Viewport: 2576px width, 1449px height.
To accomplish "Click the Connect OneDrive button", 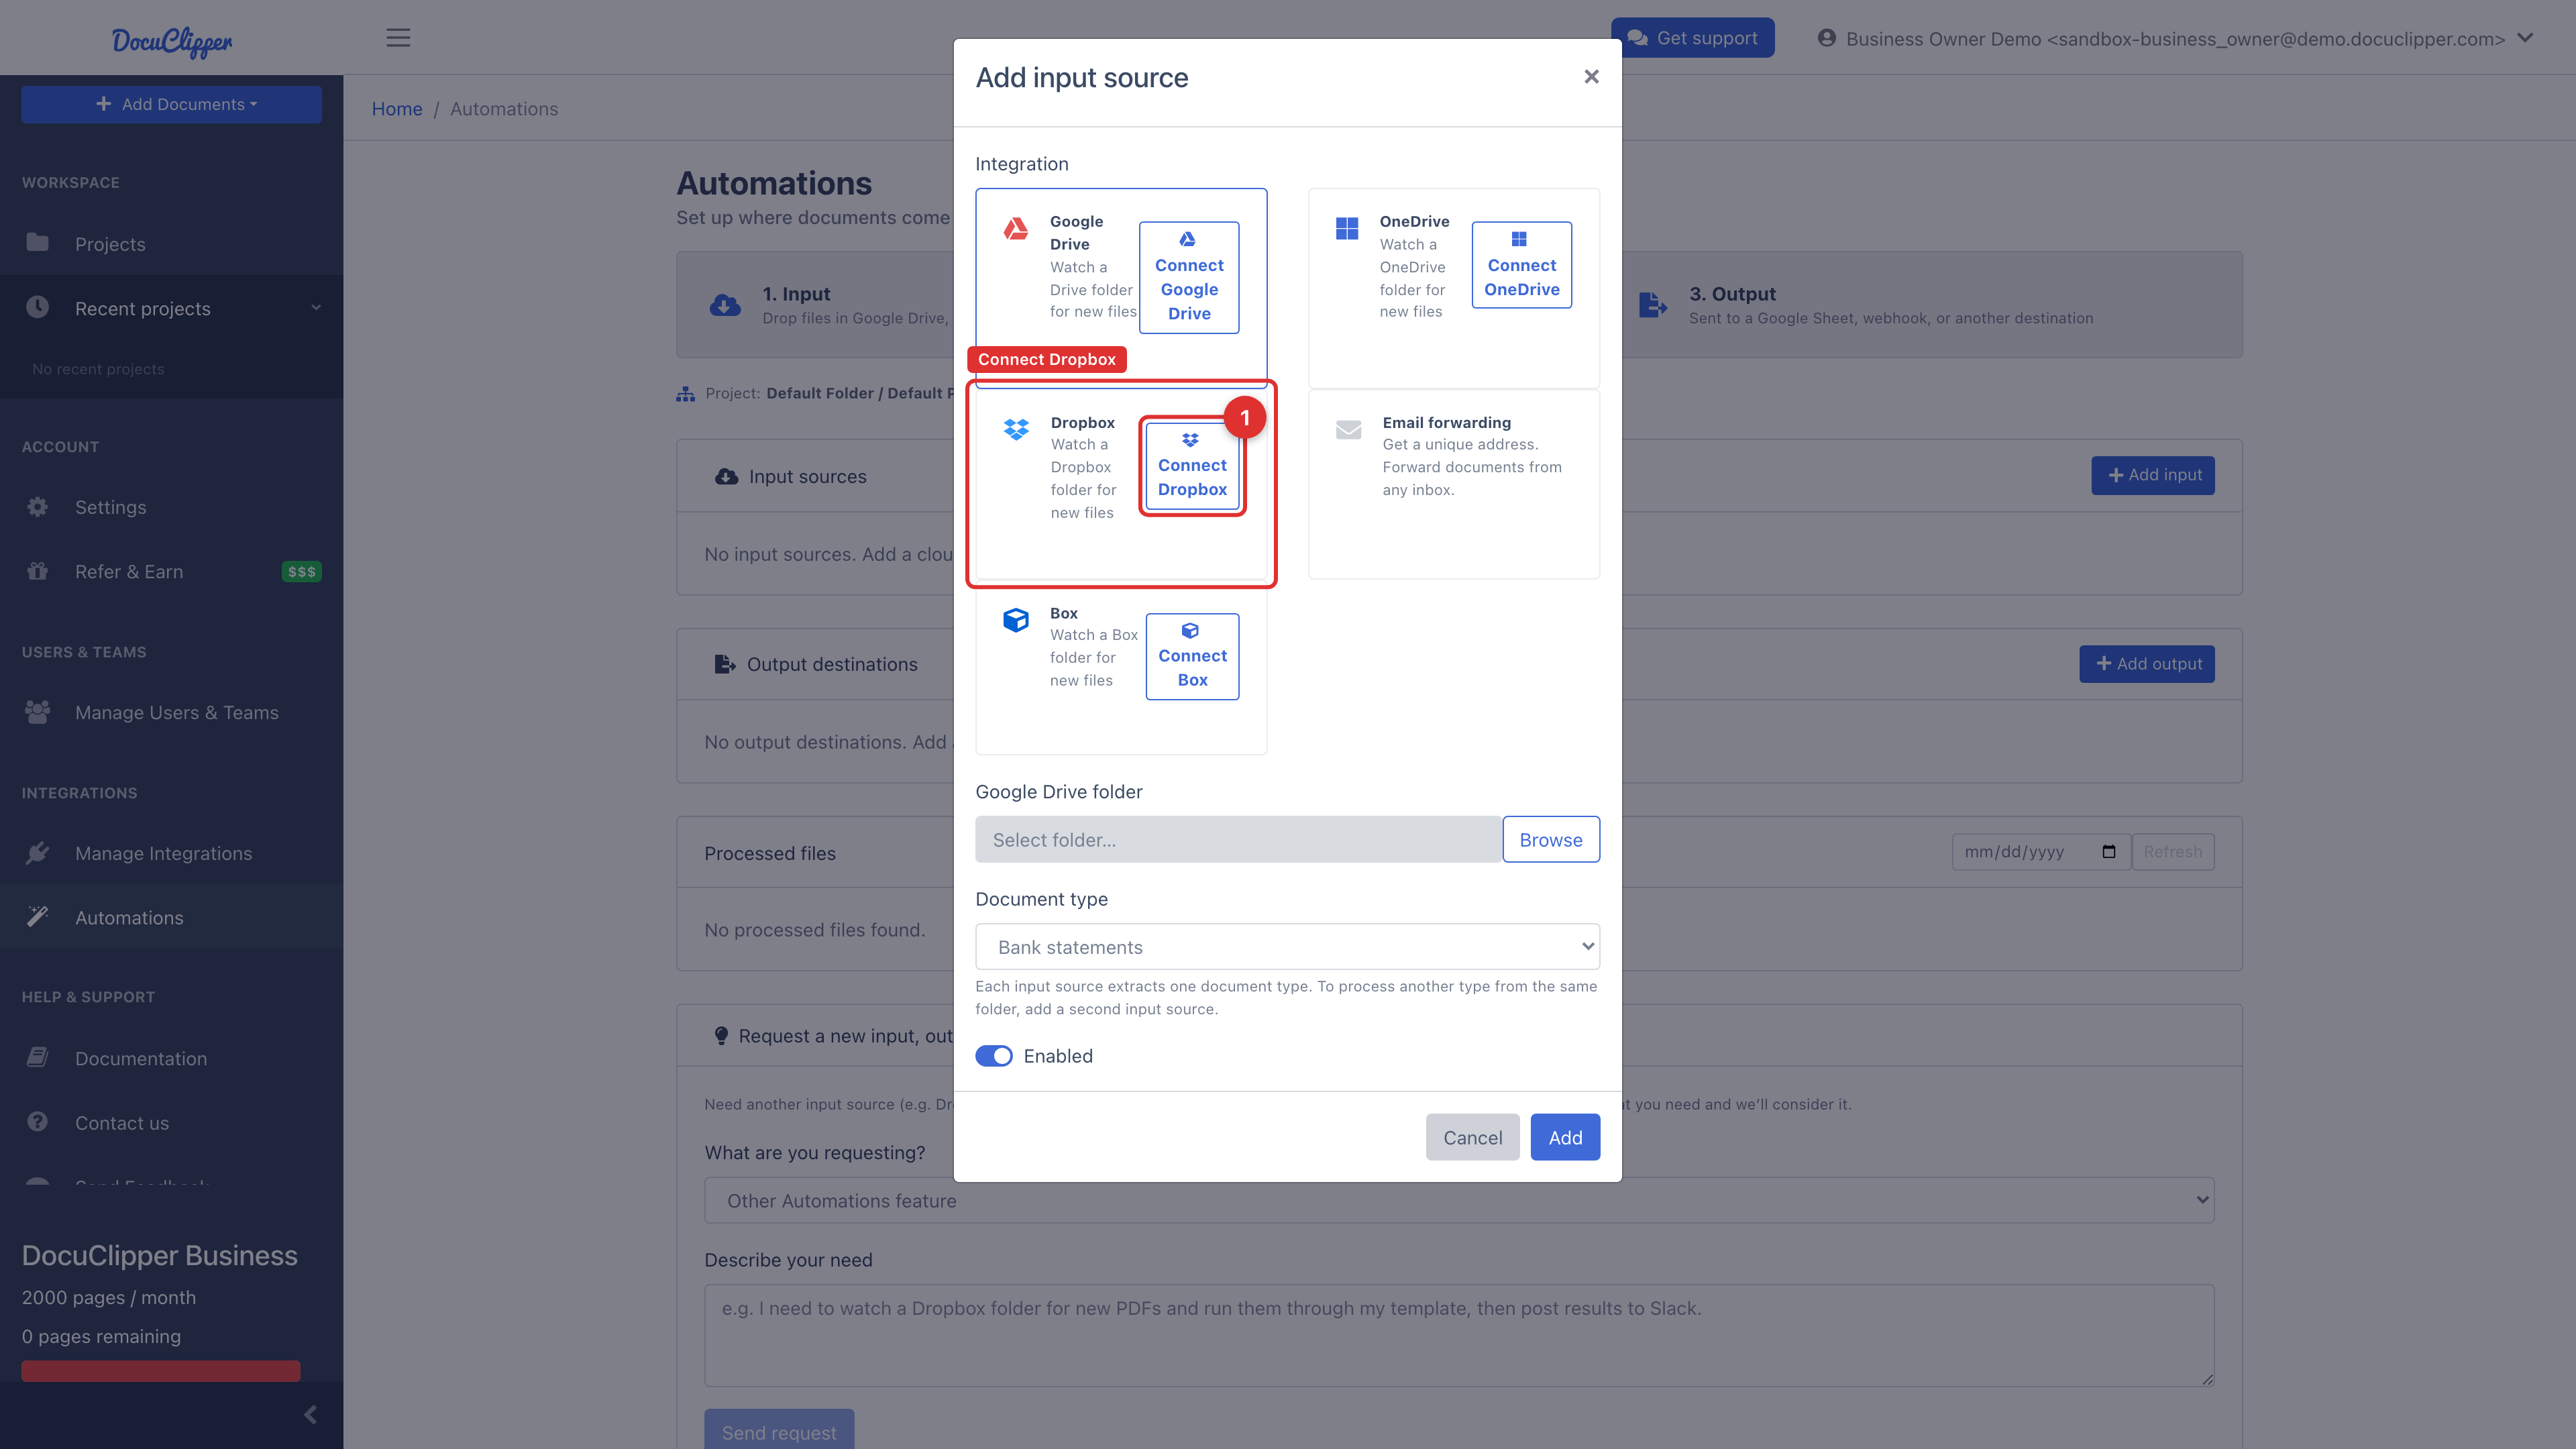I will [x=1521, y=265].
